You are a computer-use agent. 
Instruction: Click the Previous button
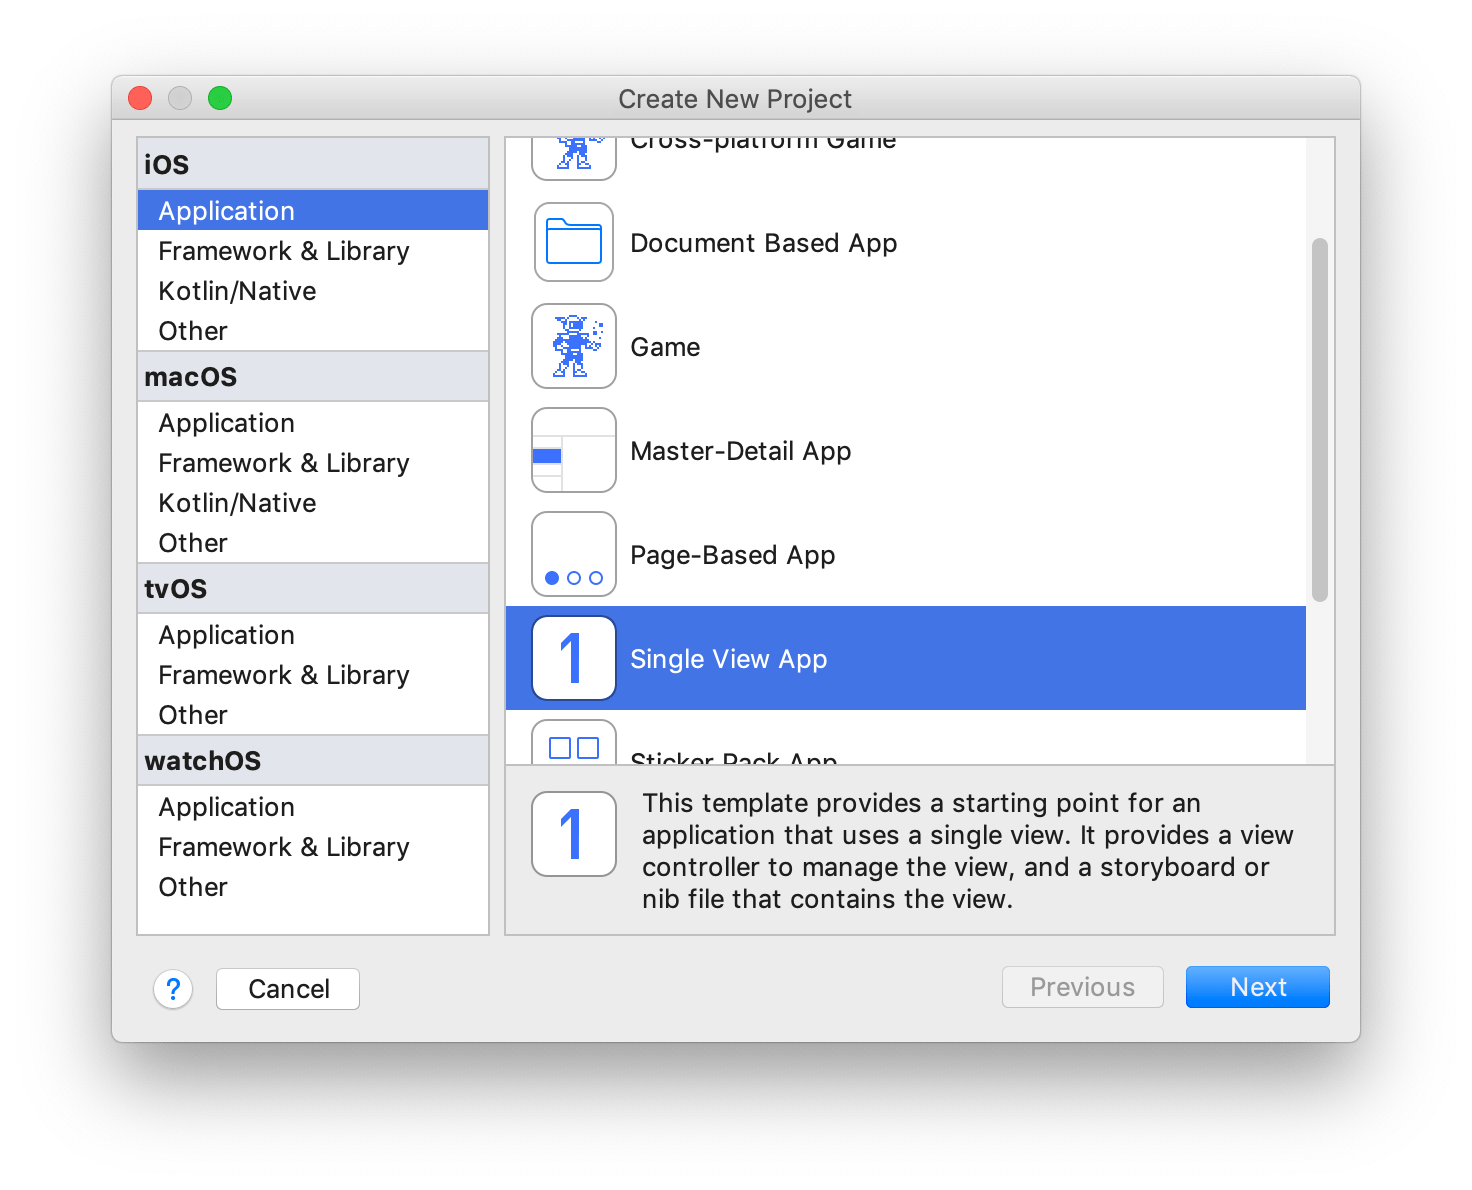[1083, 987]
